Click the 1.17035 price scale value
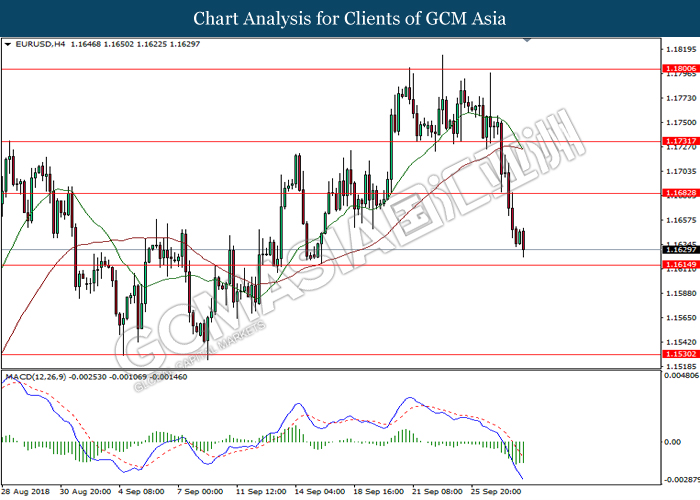This screenshot has height=500, width=700. click(x=681, y=171)
